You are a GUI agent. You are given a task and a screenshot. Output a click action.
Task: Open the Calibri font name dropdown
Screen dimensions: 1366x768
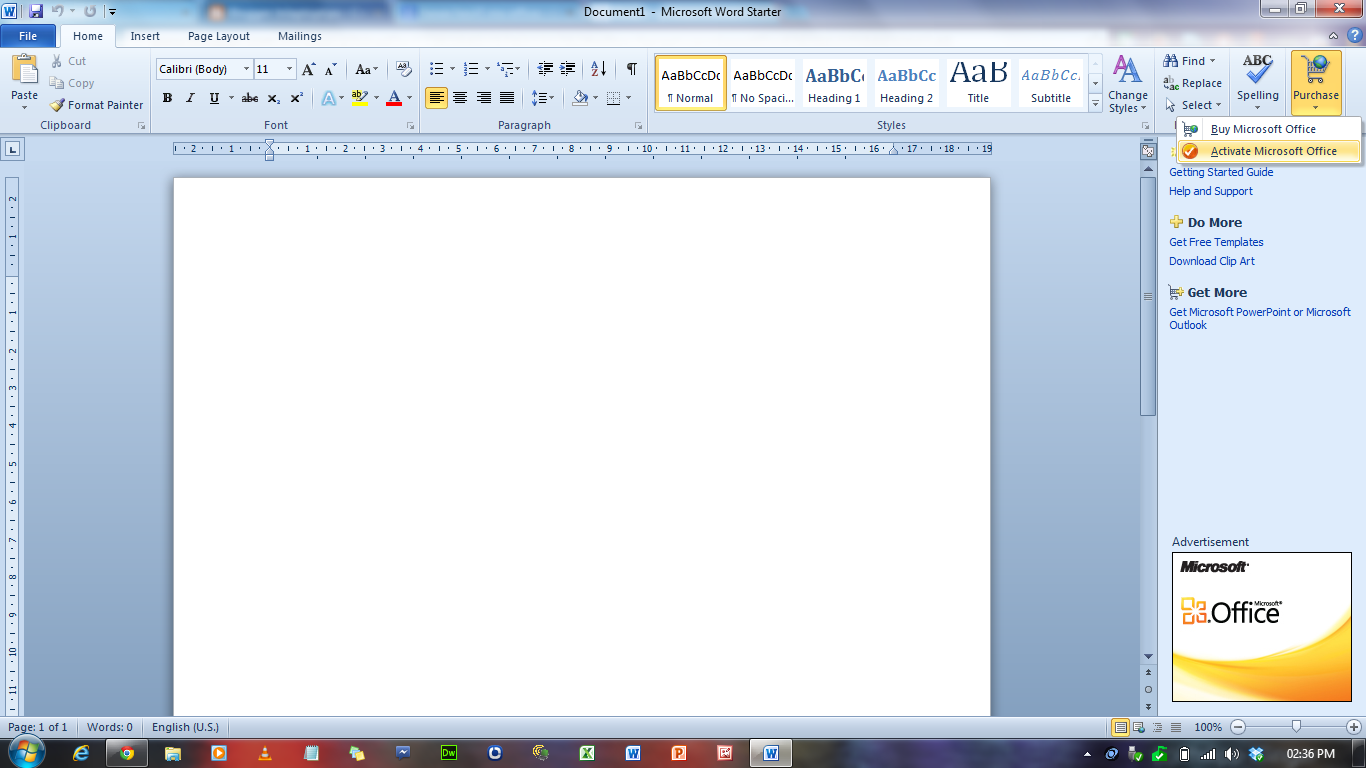(x=246, y=69)
